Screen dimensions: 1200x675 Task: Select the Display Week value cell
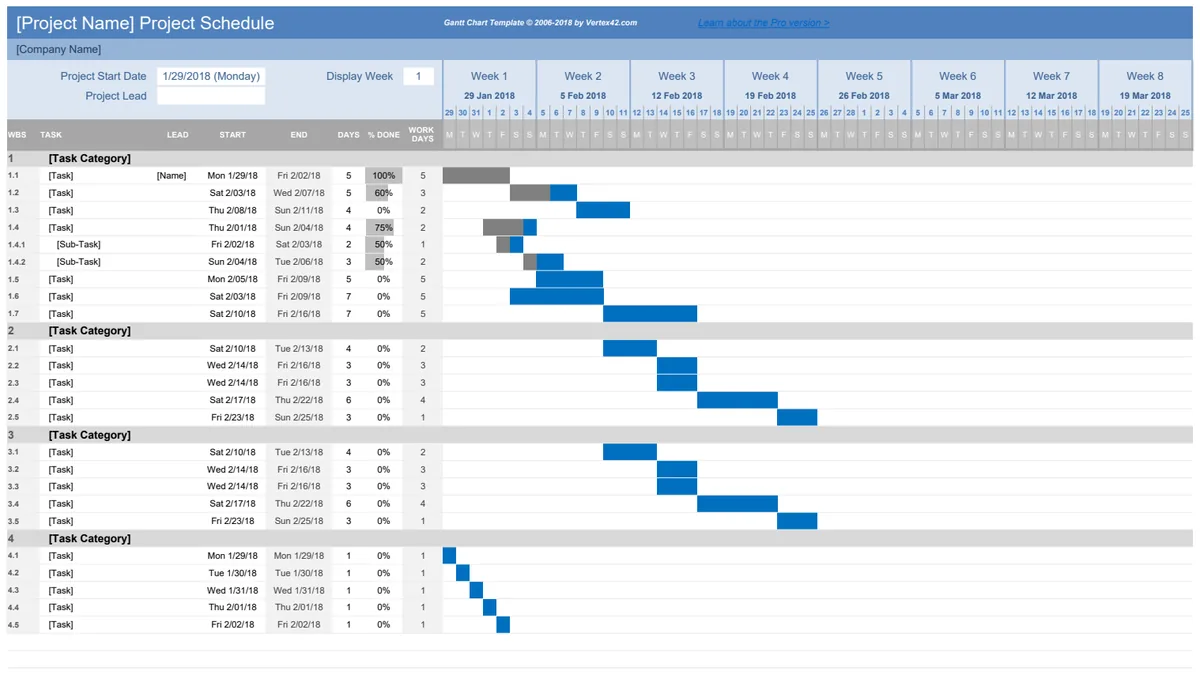pyautogui.click(x=419, y=76)
